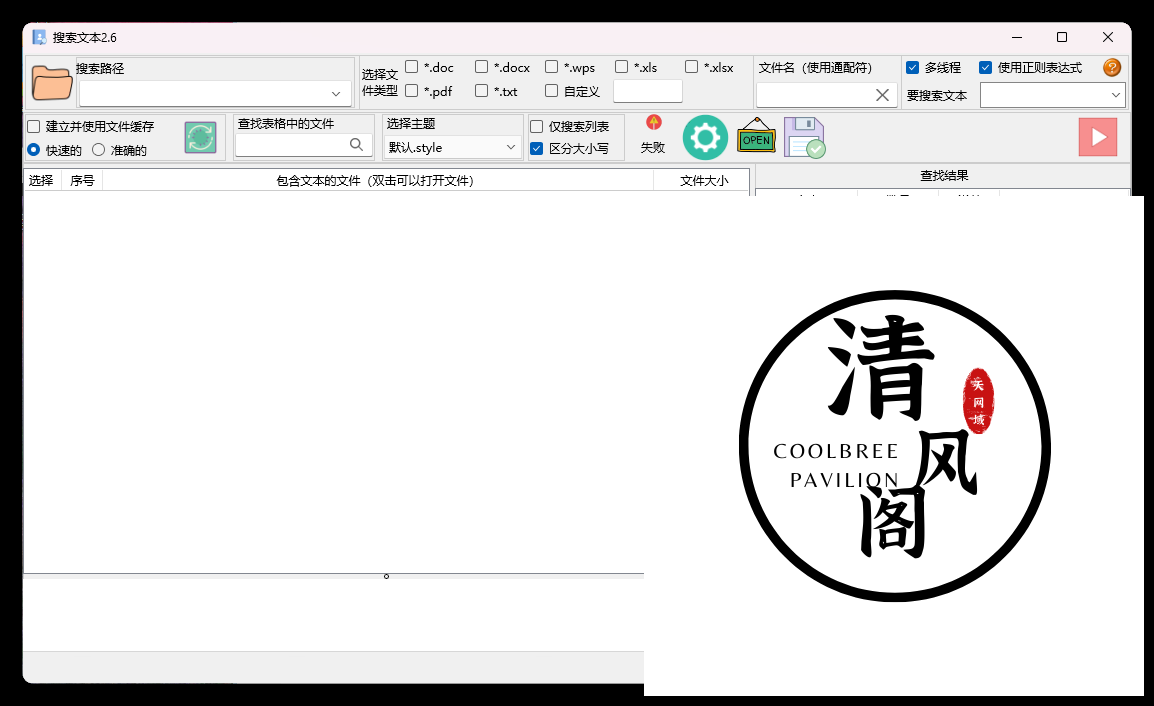This screenshot has height=706, width=1154.
Task: Disable the 多线程 multithreading checkbox
Action: coord(913,68)
